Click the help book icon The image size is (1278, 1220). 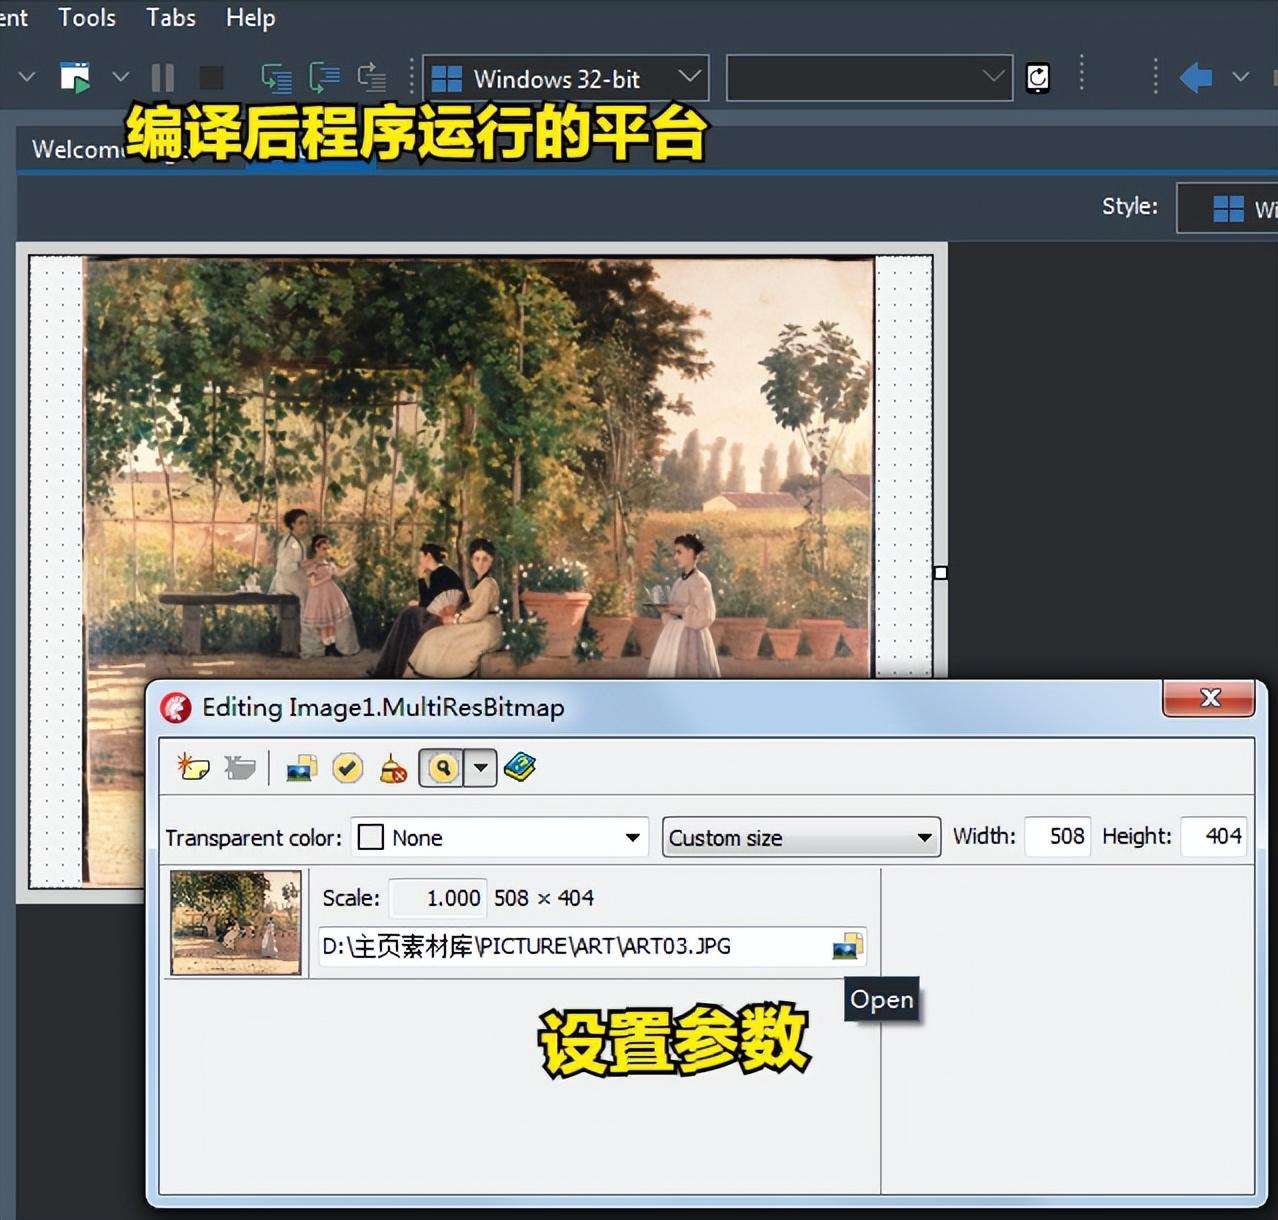point(520,768)
